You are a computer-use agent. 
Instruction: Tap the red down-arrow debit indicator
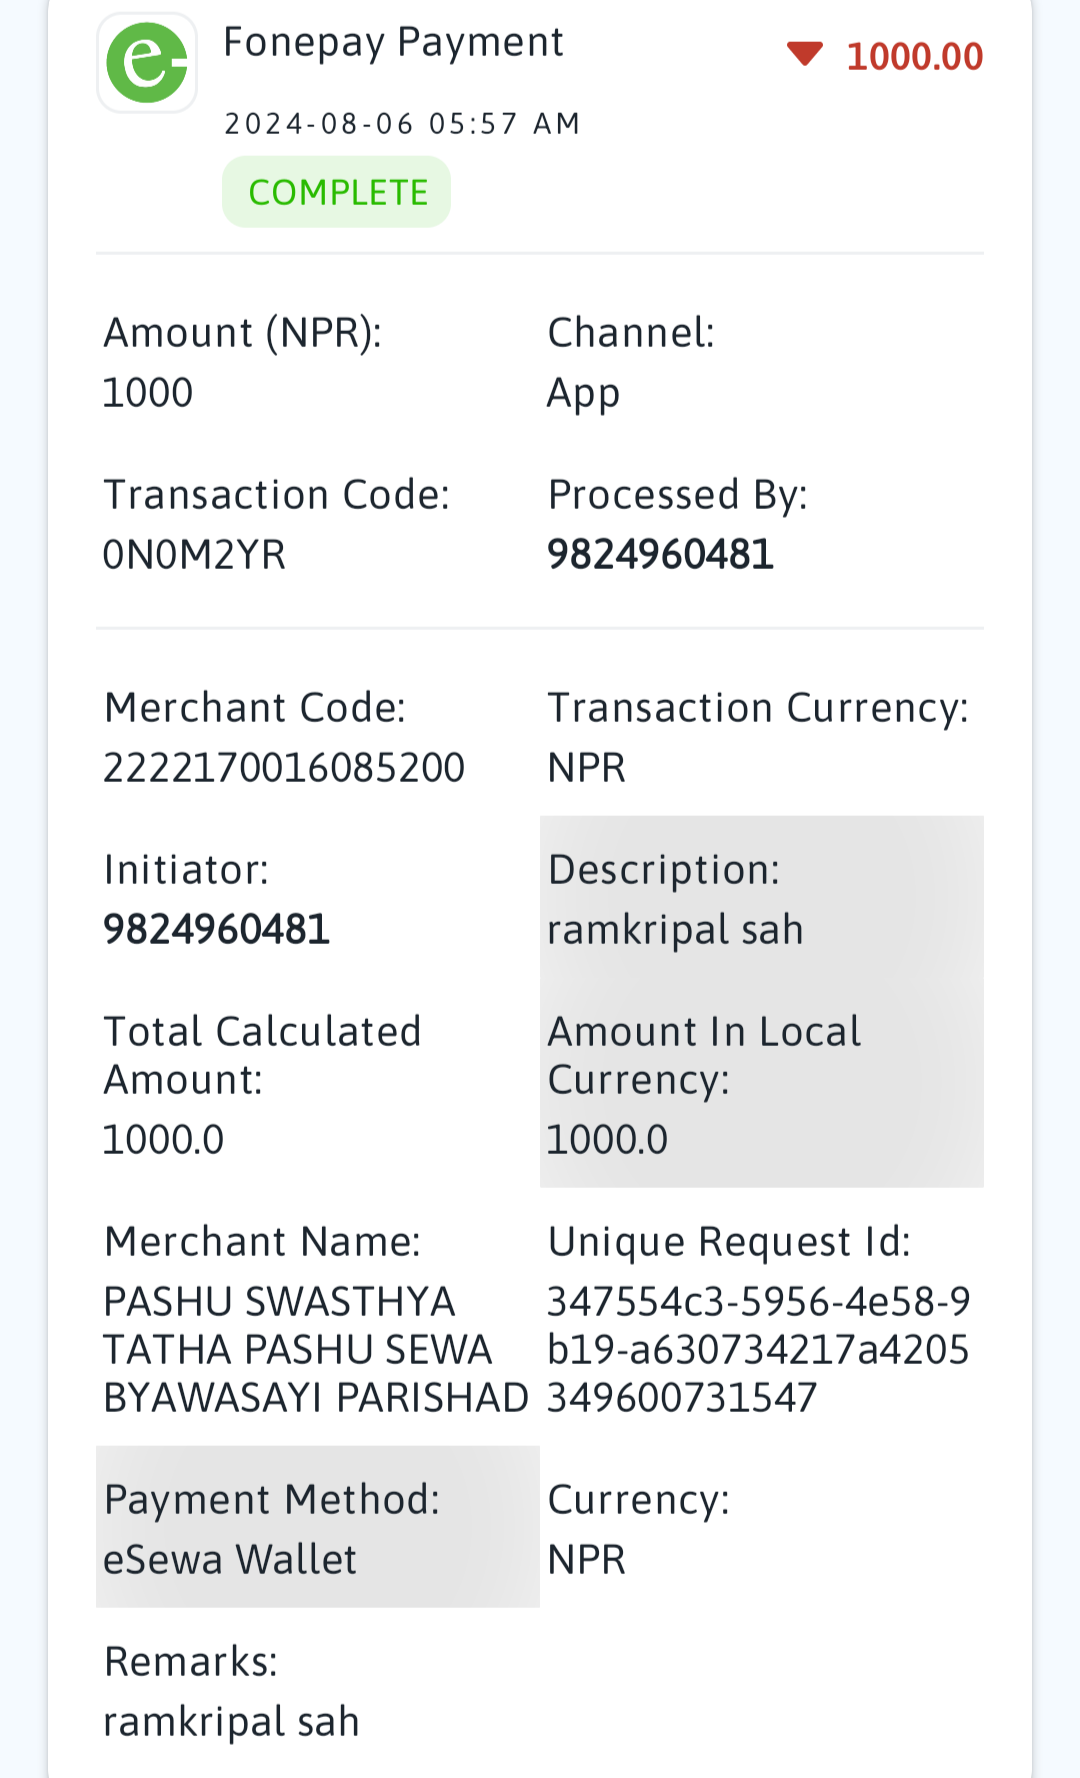[x=805, y=54]
